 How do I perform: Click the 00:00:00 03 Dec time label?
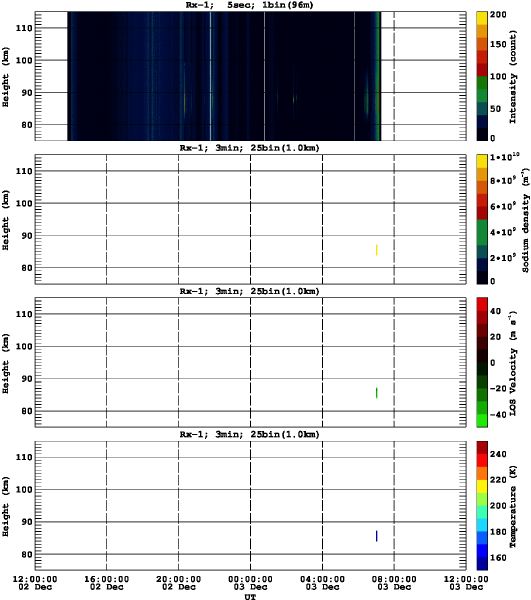pyautogui.click(x=251, y=583)
